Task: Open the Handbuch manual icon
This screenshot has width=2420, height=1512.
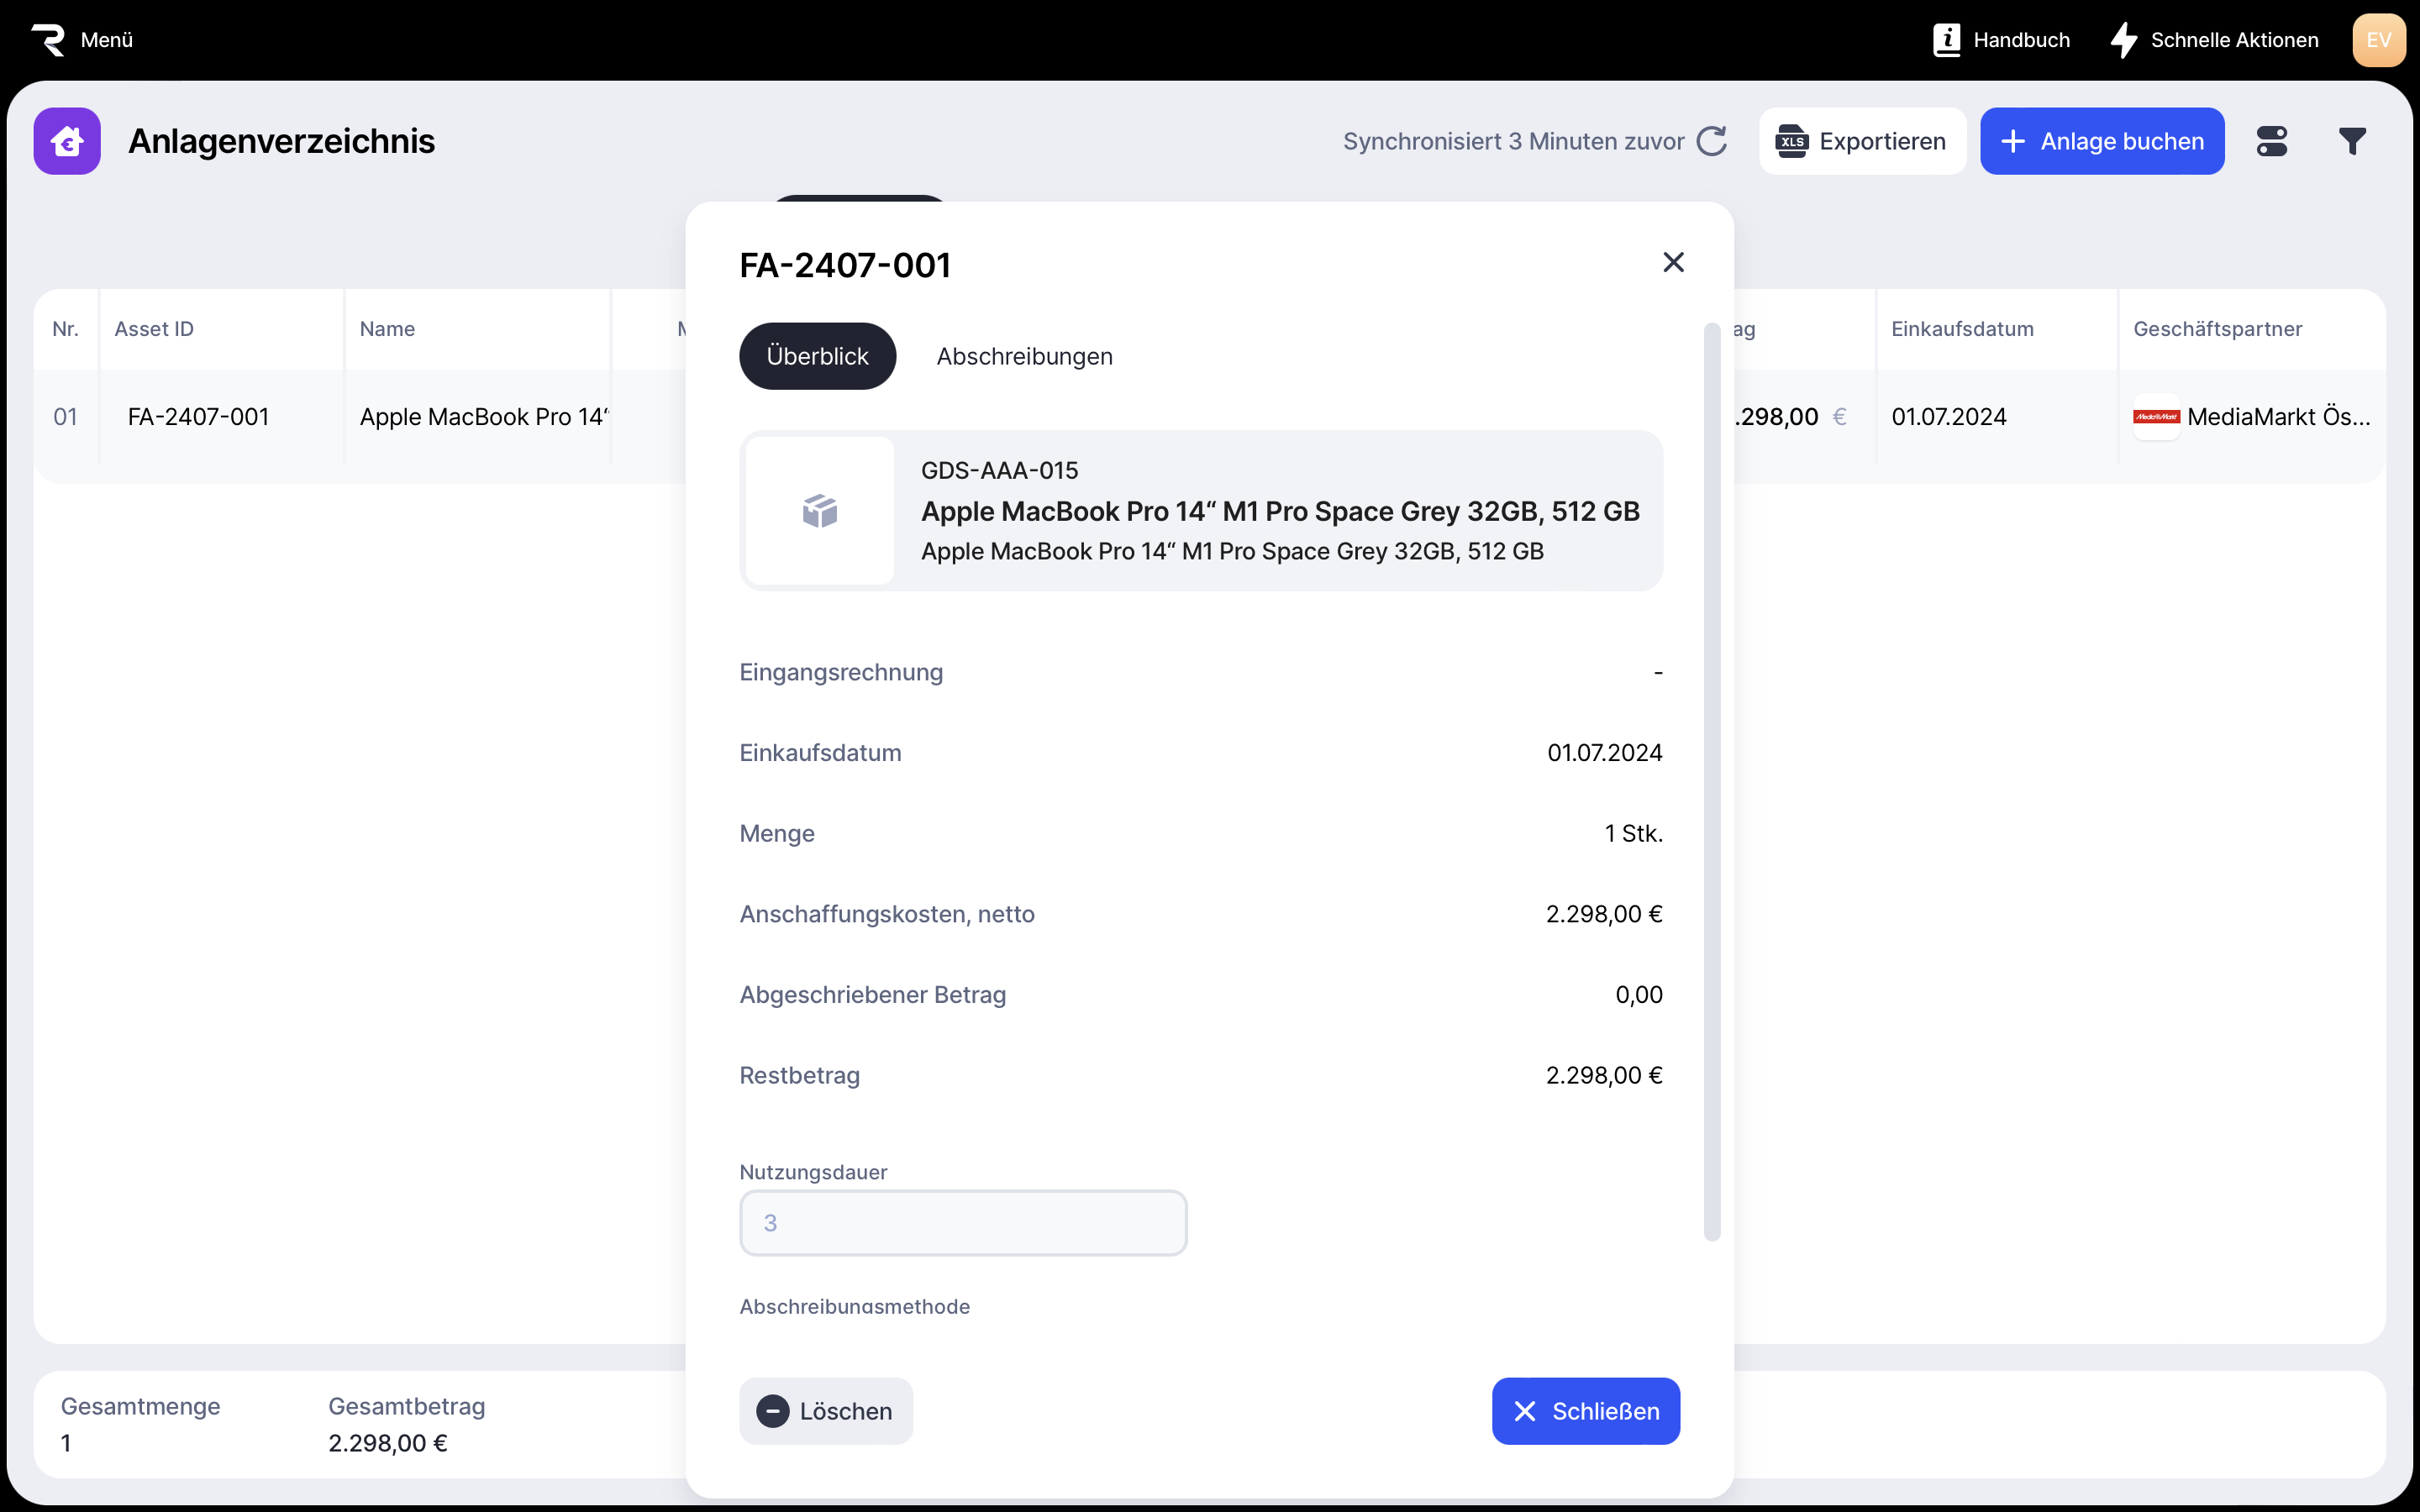Action: [1946, 40]
